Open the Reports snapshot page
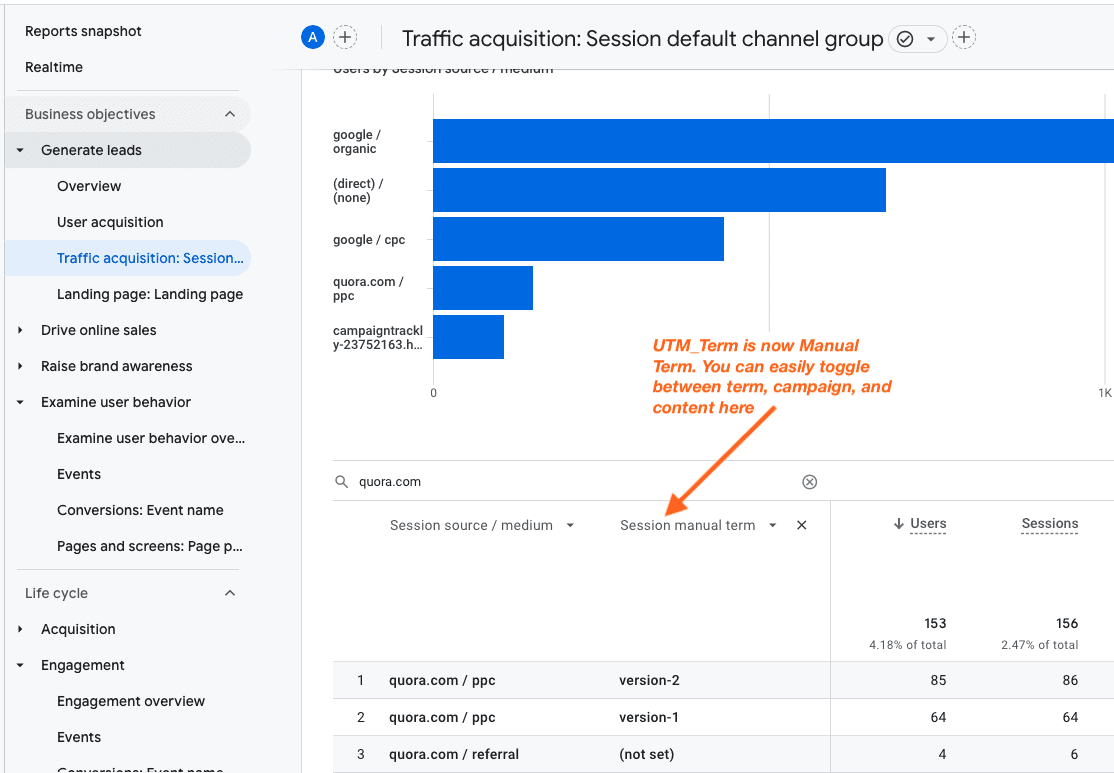 pos(83,31)
